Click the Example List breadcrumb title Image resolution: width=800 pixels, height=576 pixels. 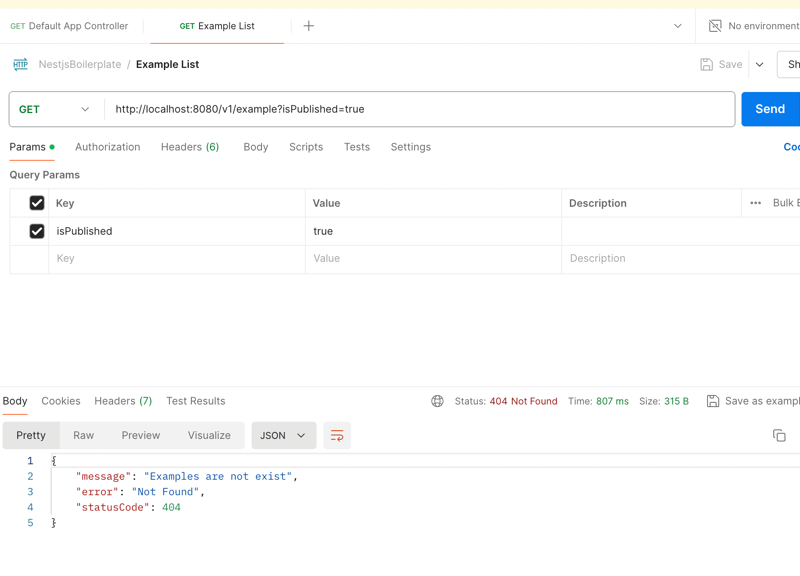[x=167, y=64]
